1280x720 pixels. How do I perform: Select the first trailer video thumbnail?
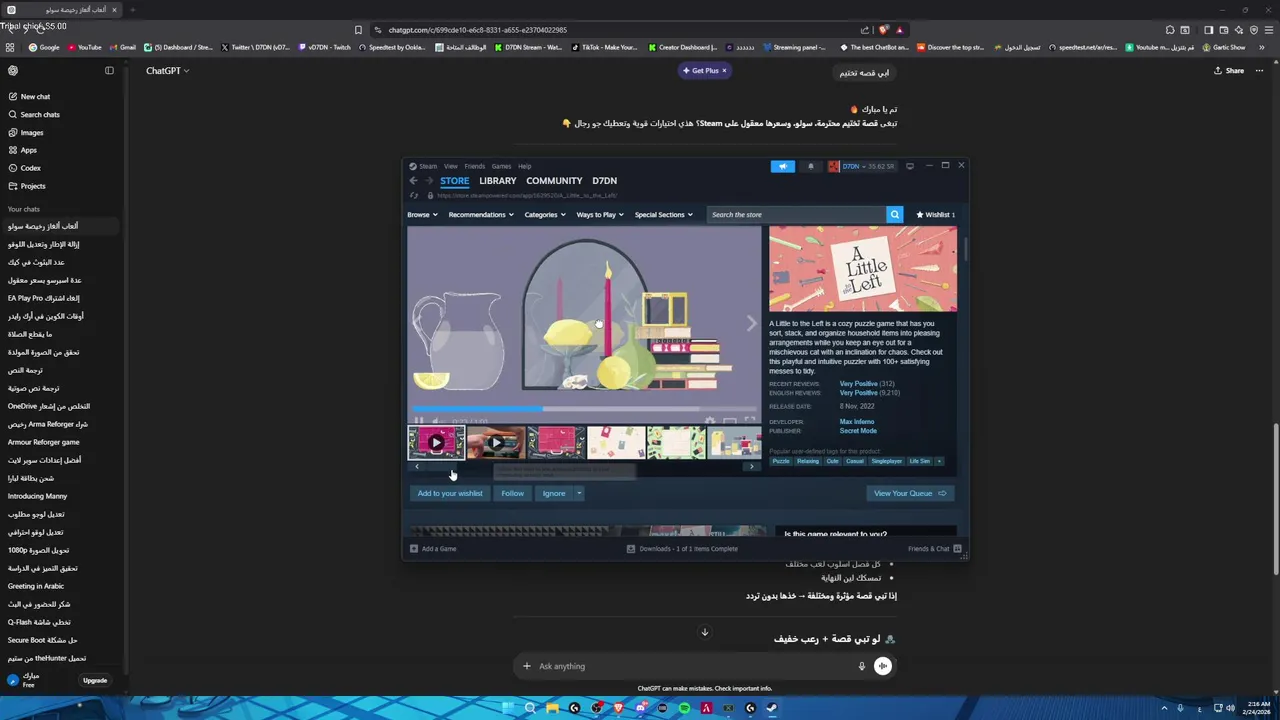pos(436,442)
